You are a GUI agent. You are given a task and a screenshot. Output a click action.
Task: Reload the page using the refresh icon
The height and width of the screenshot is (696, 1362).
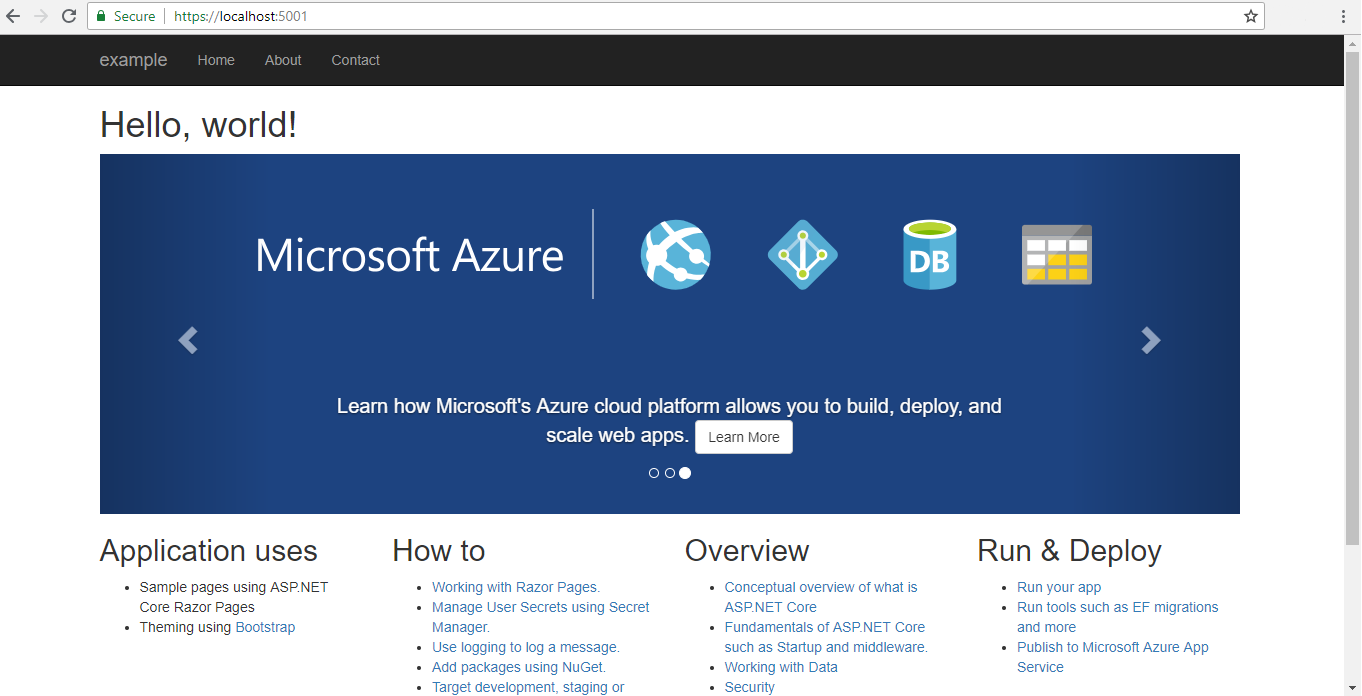[68, 16]
